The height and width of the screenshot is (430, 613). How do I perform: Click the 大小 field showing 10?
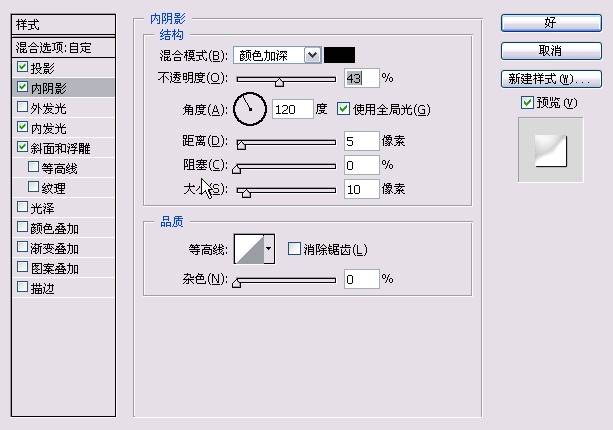point(362,189)
